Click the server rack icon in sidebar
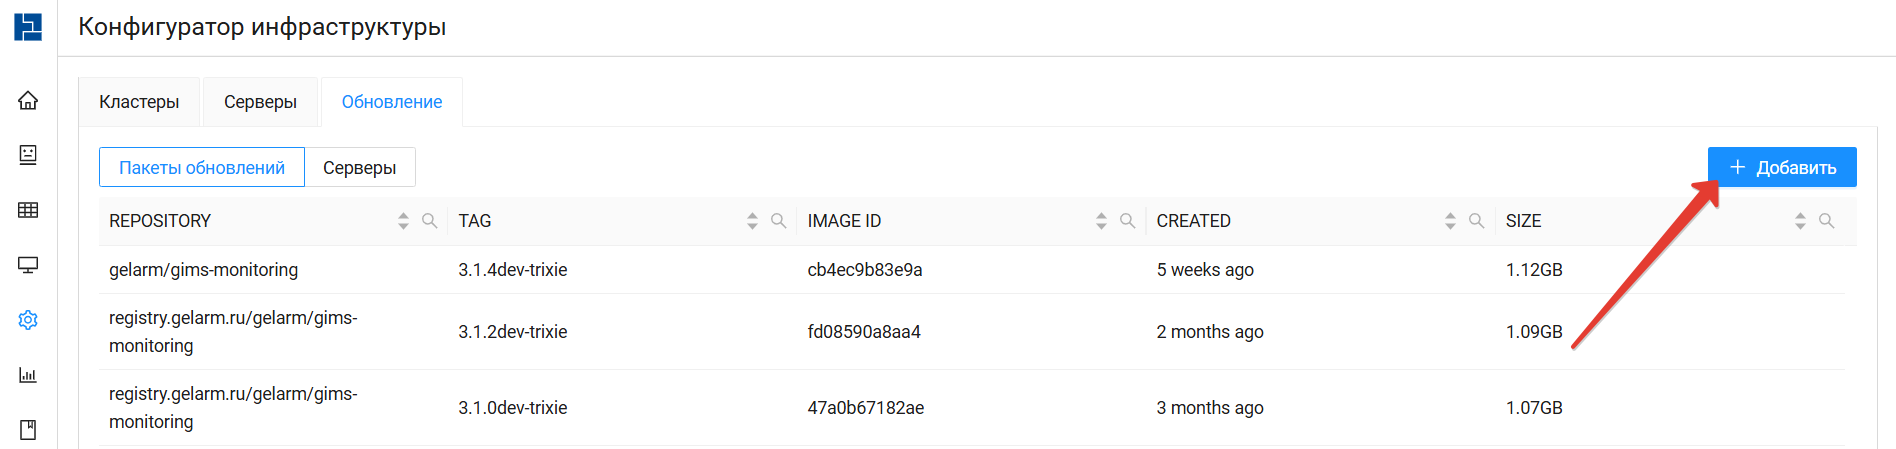The width and height of the screenshot is (1896, 449). (x=28, y=155)
